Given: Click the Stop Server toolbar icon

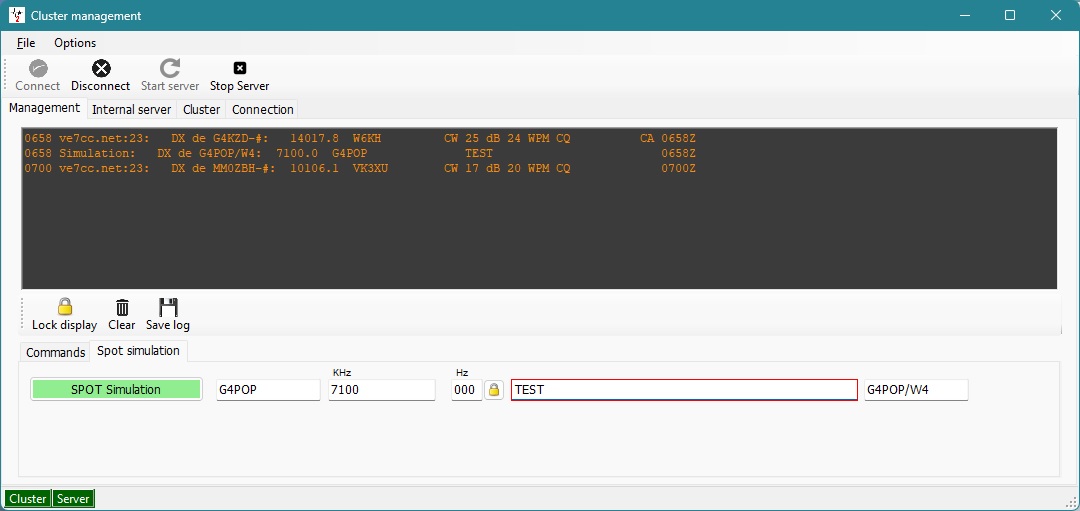Looking at the screenshot, I should [x=239, y=68].
